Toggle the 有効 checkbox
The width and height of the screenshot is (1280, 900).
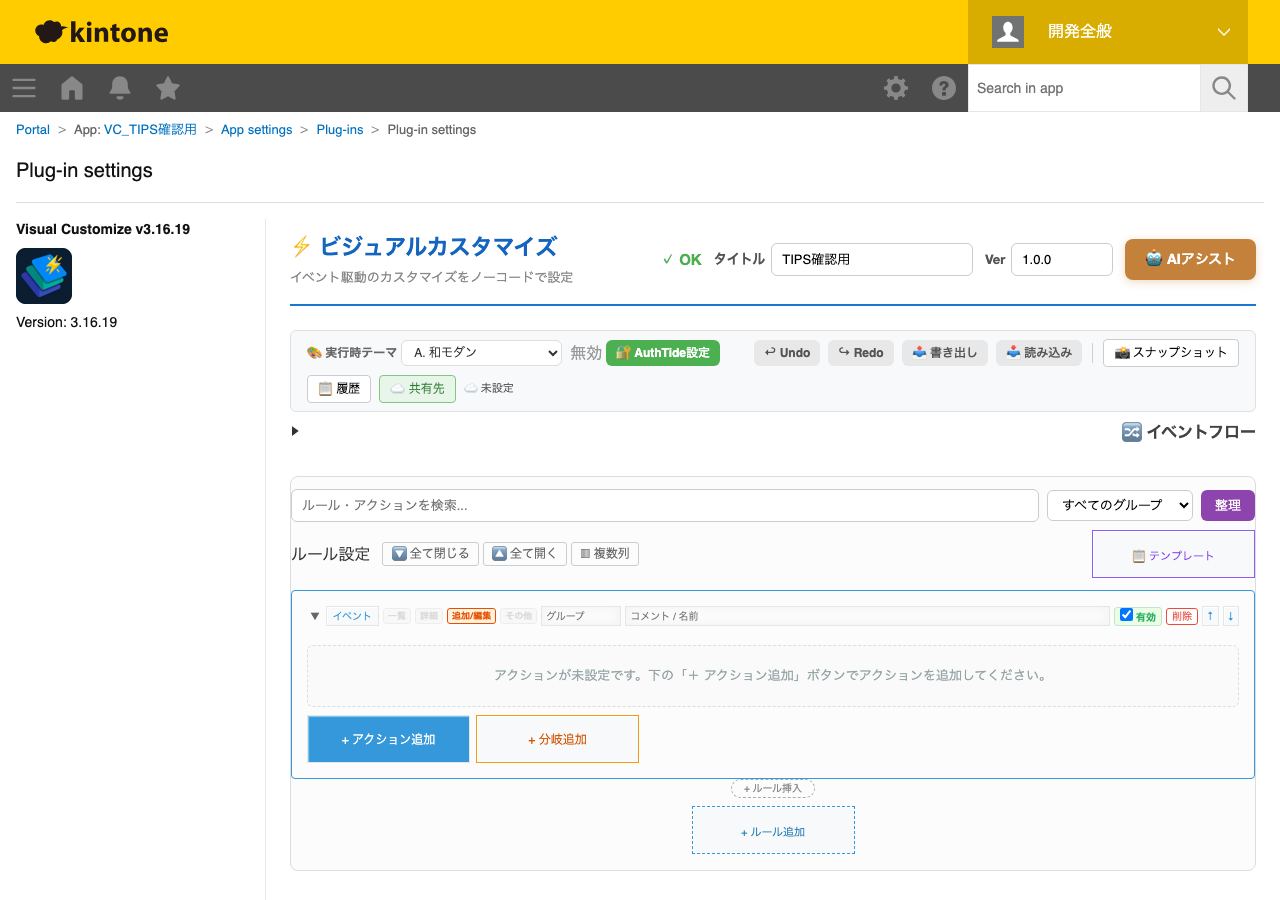point(1126,615)
